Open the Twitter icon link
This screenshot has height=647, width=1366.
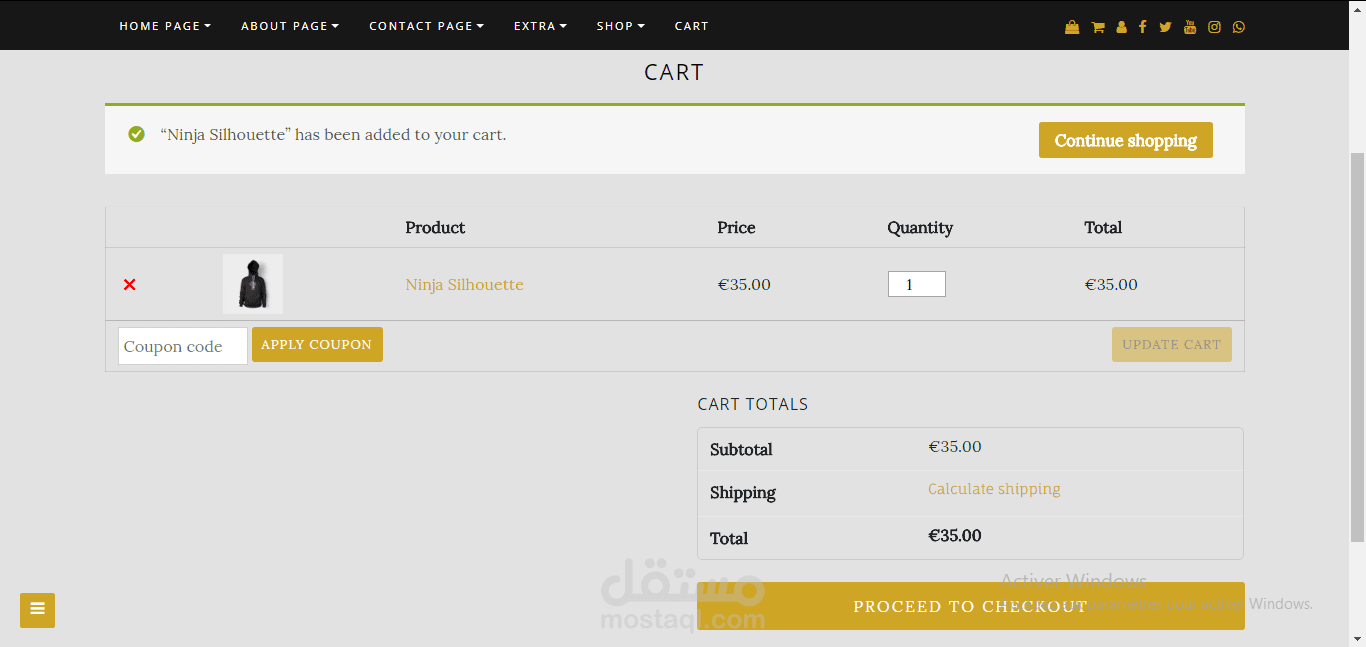pyautogui.click(x=1165, y=27)
